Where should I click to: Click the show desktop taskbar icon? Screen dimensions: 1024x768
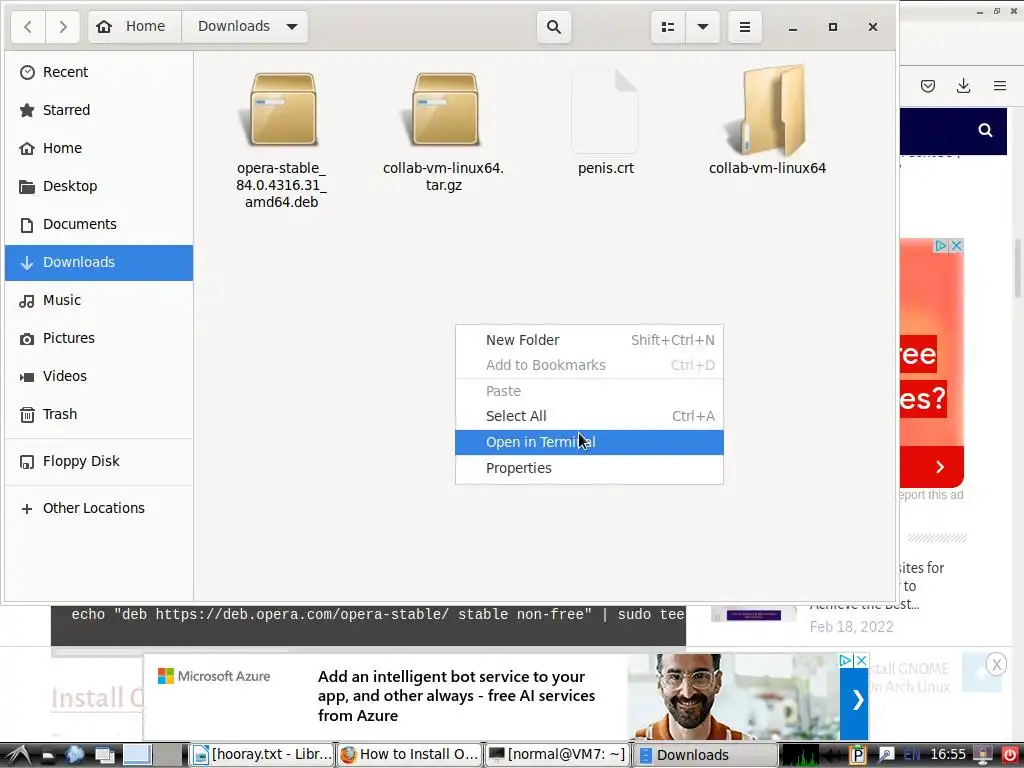(104, 756)
